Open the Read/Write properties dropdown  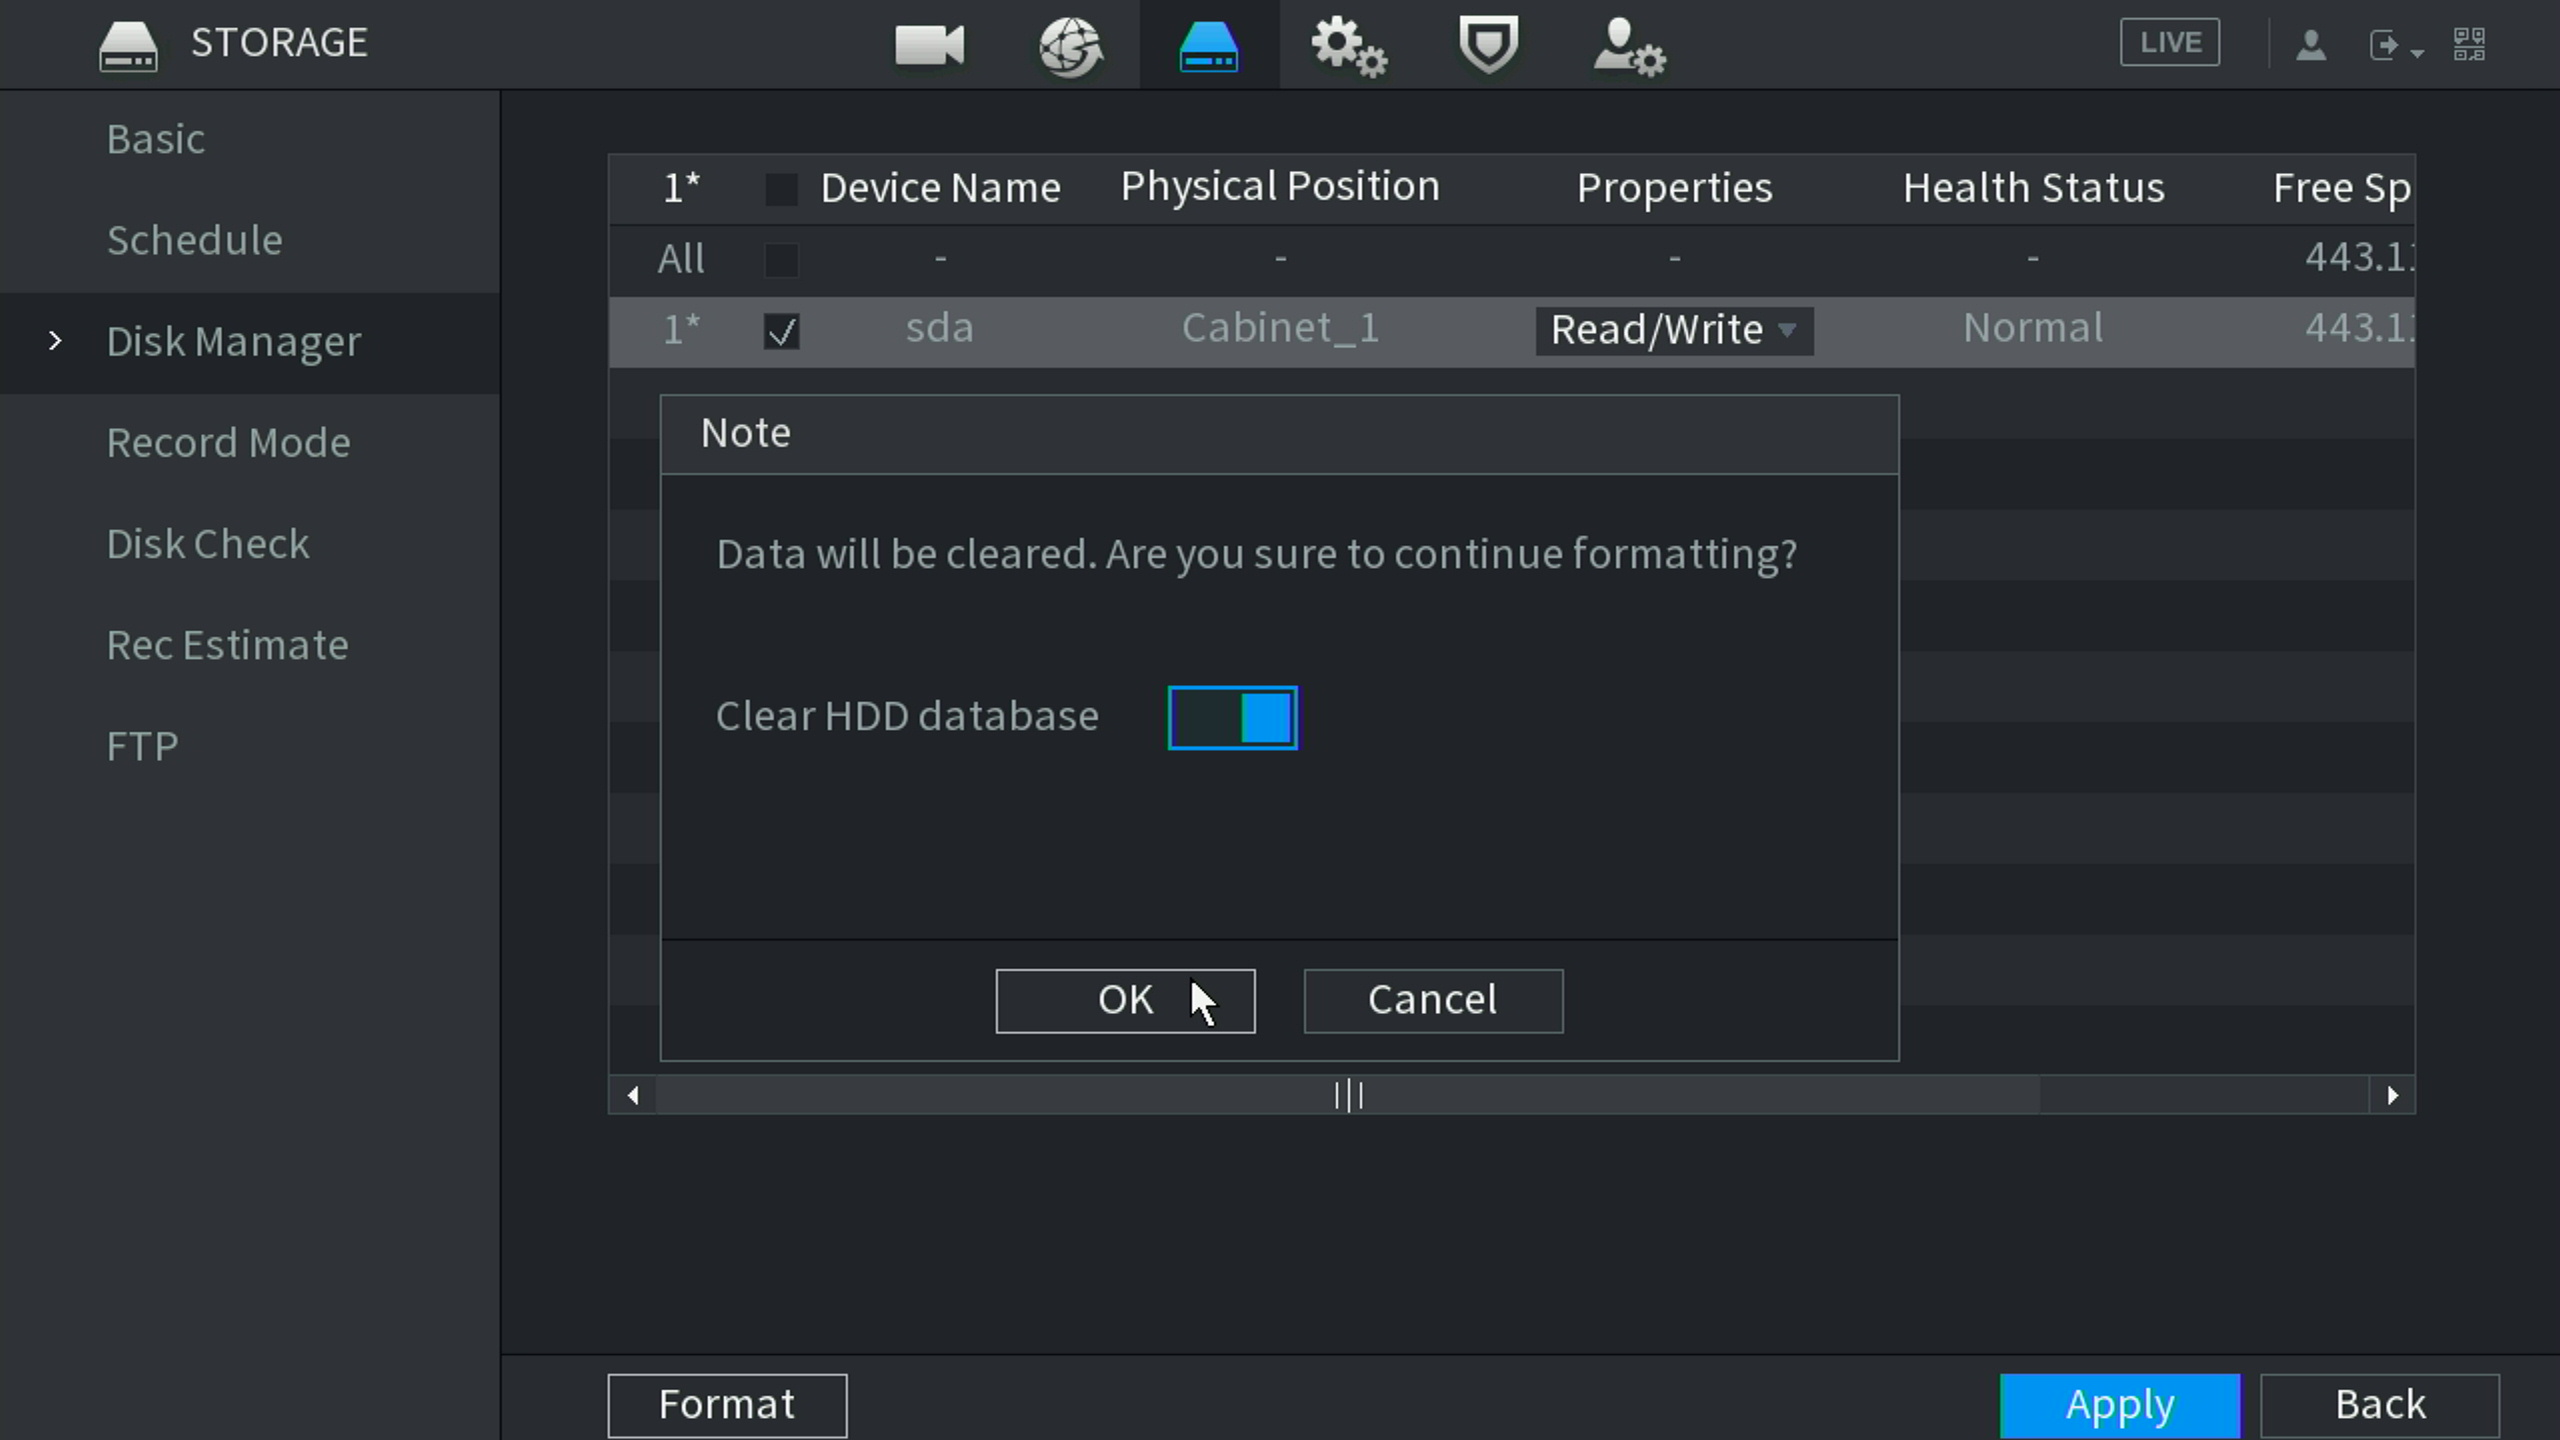click(x=1674, y=330)
